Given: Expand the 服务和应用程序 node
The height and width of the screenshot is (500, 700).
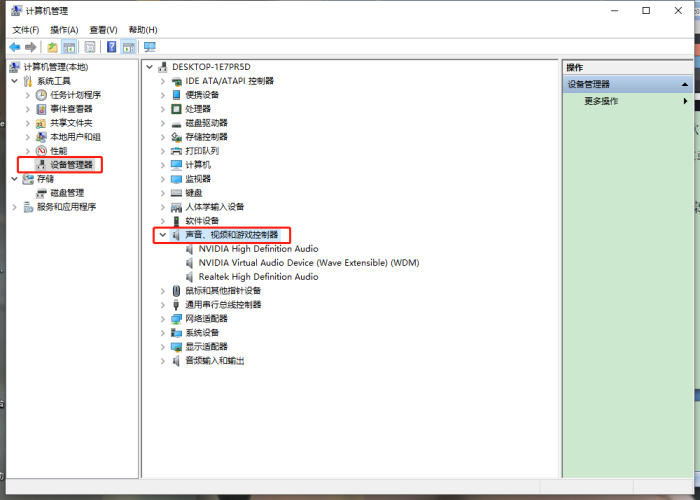Looking at the screenshot, I should coord(14,207).
